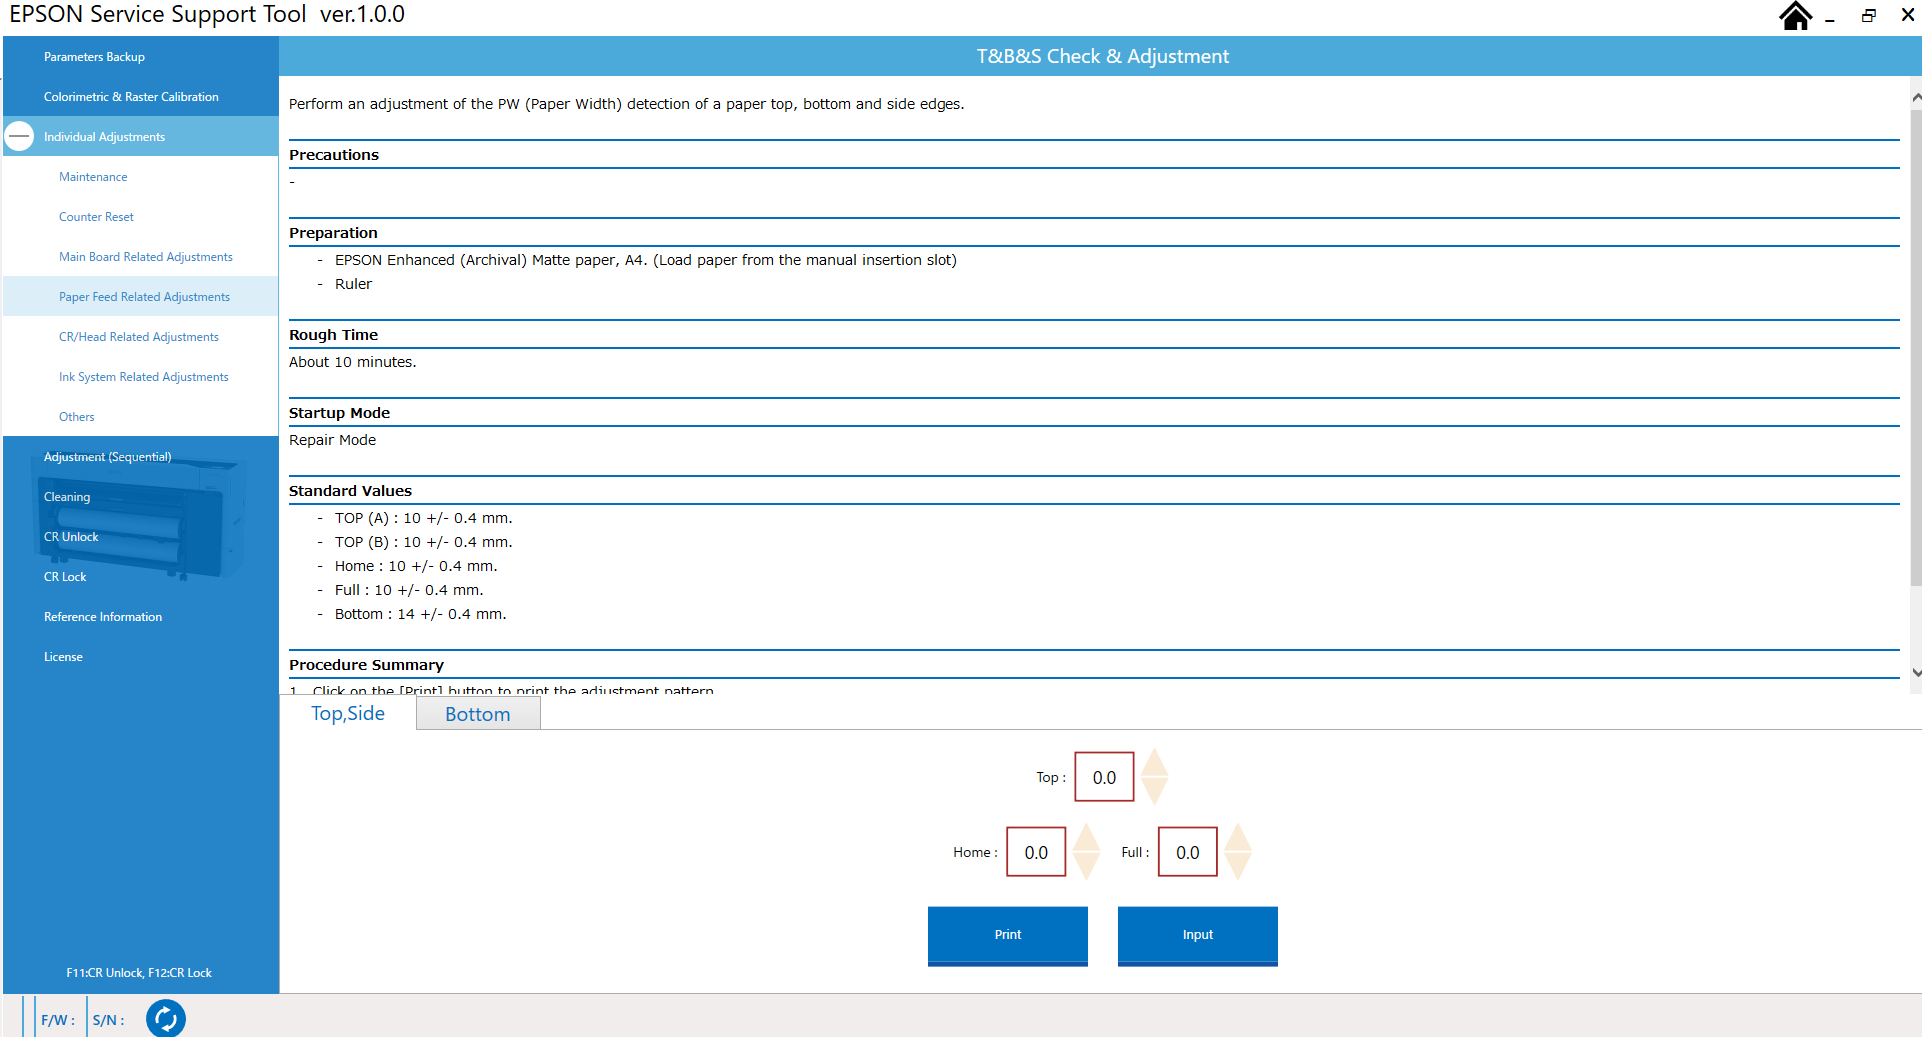The image size is (1922, 1037).
Task: Click the Top value input field
Action: [x=1104, y=777]
